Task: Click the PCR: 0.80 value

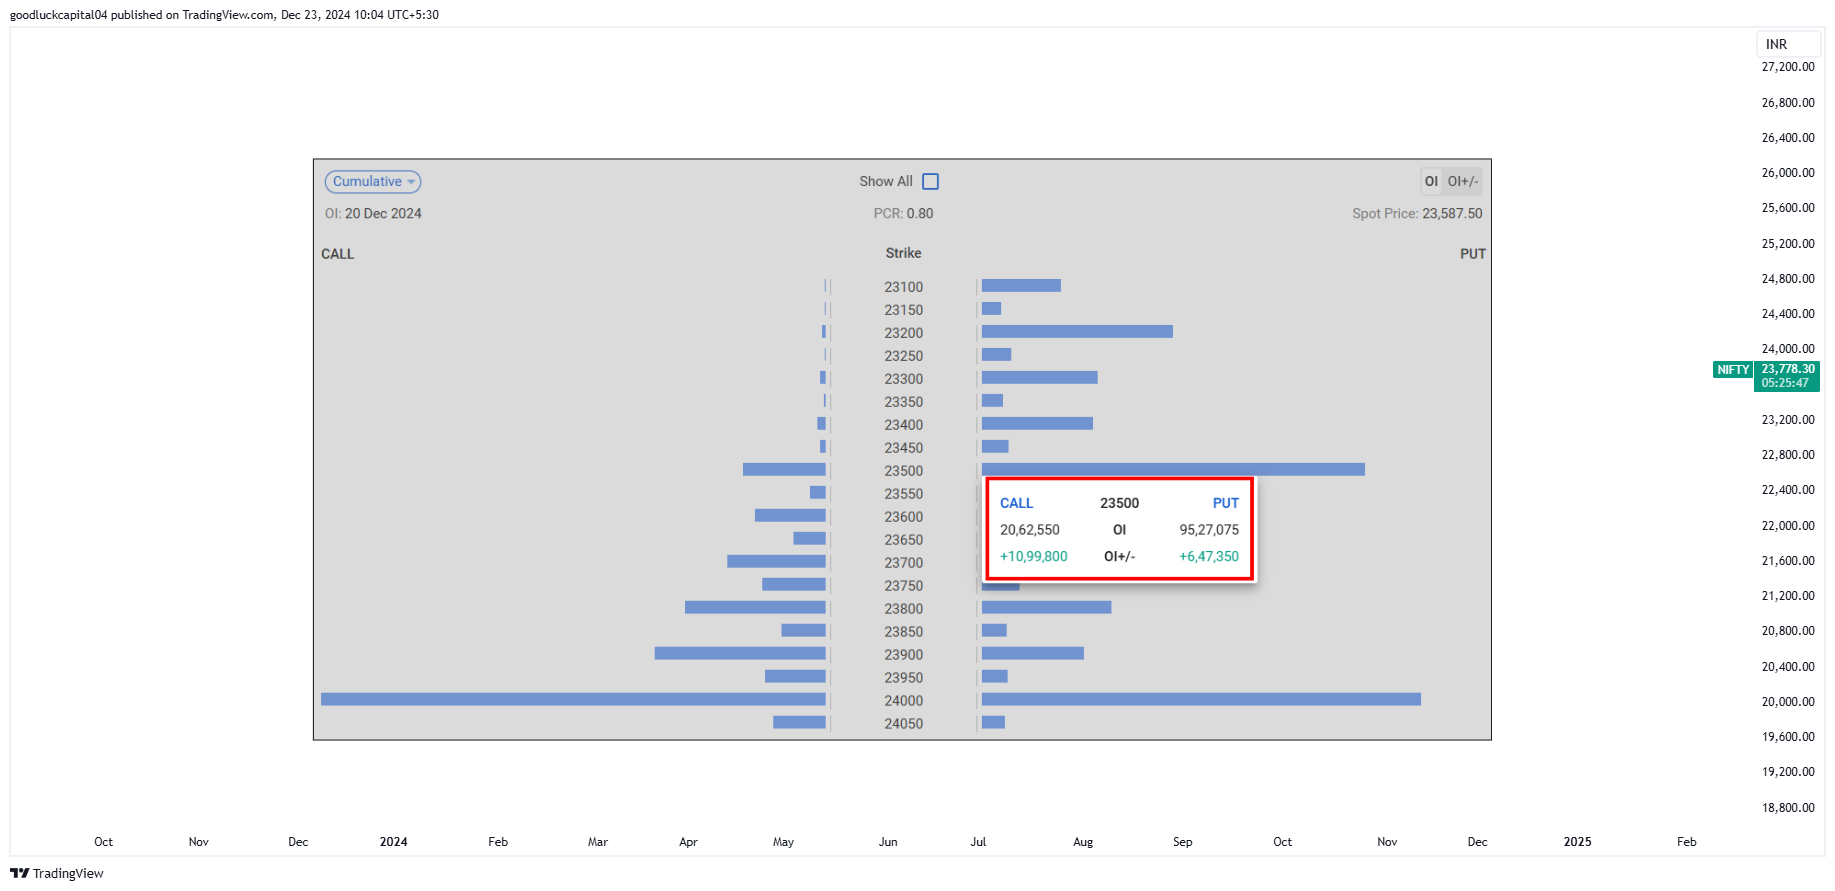Action: [903, 214]
